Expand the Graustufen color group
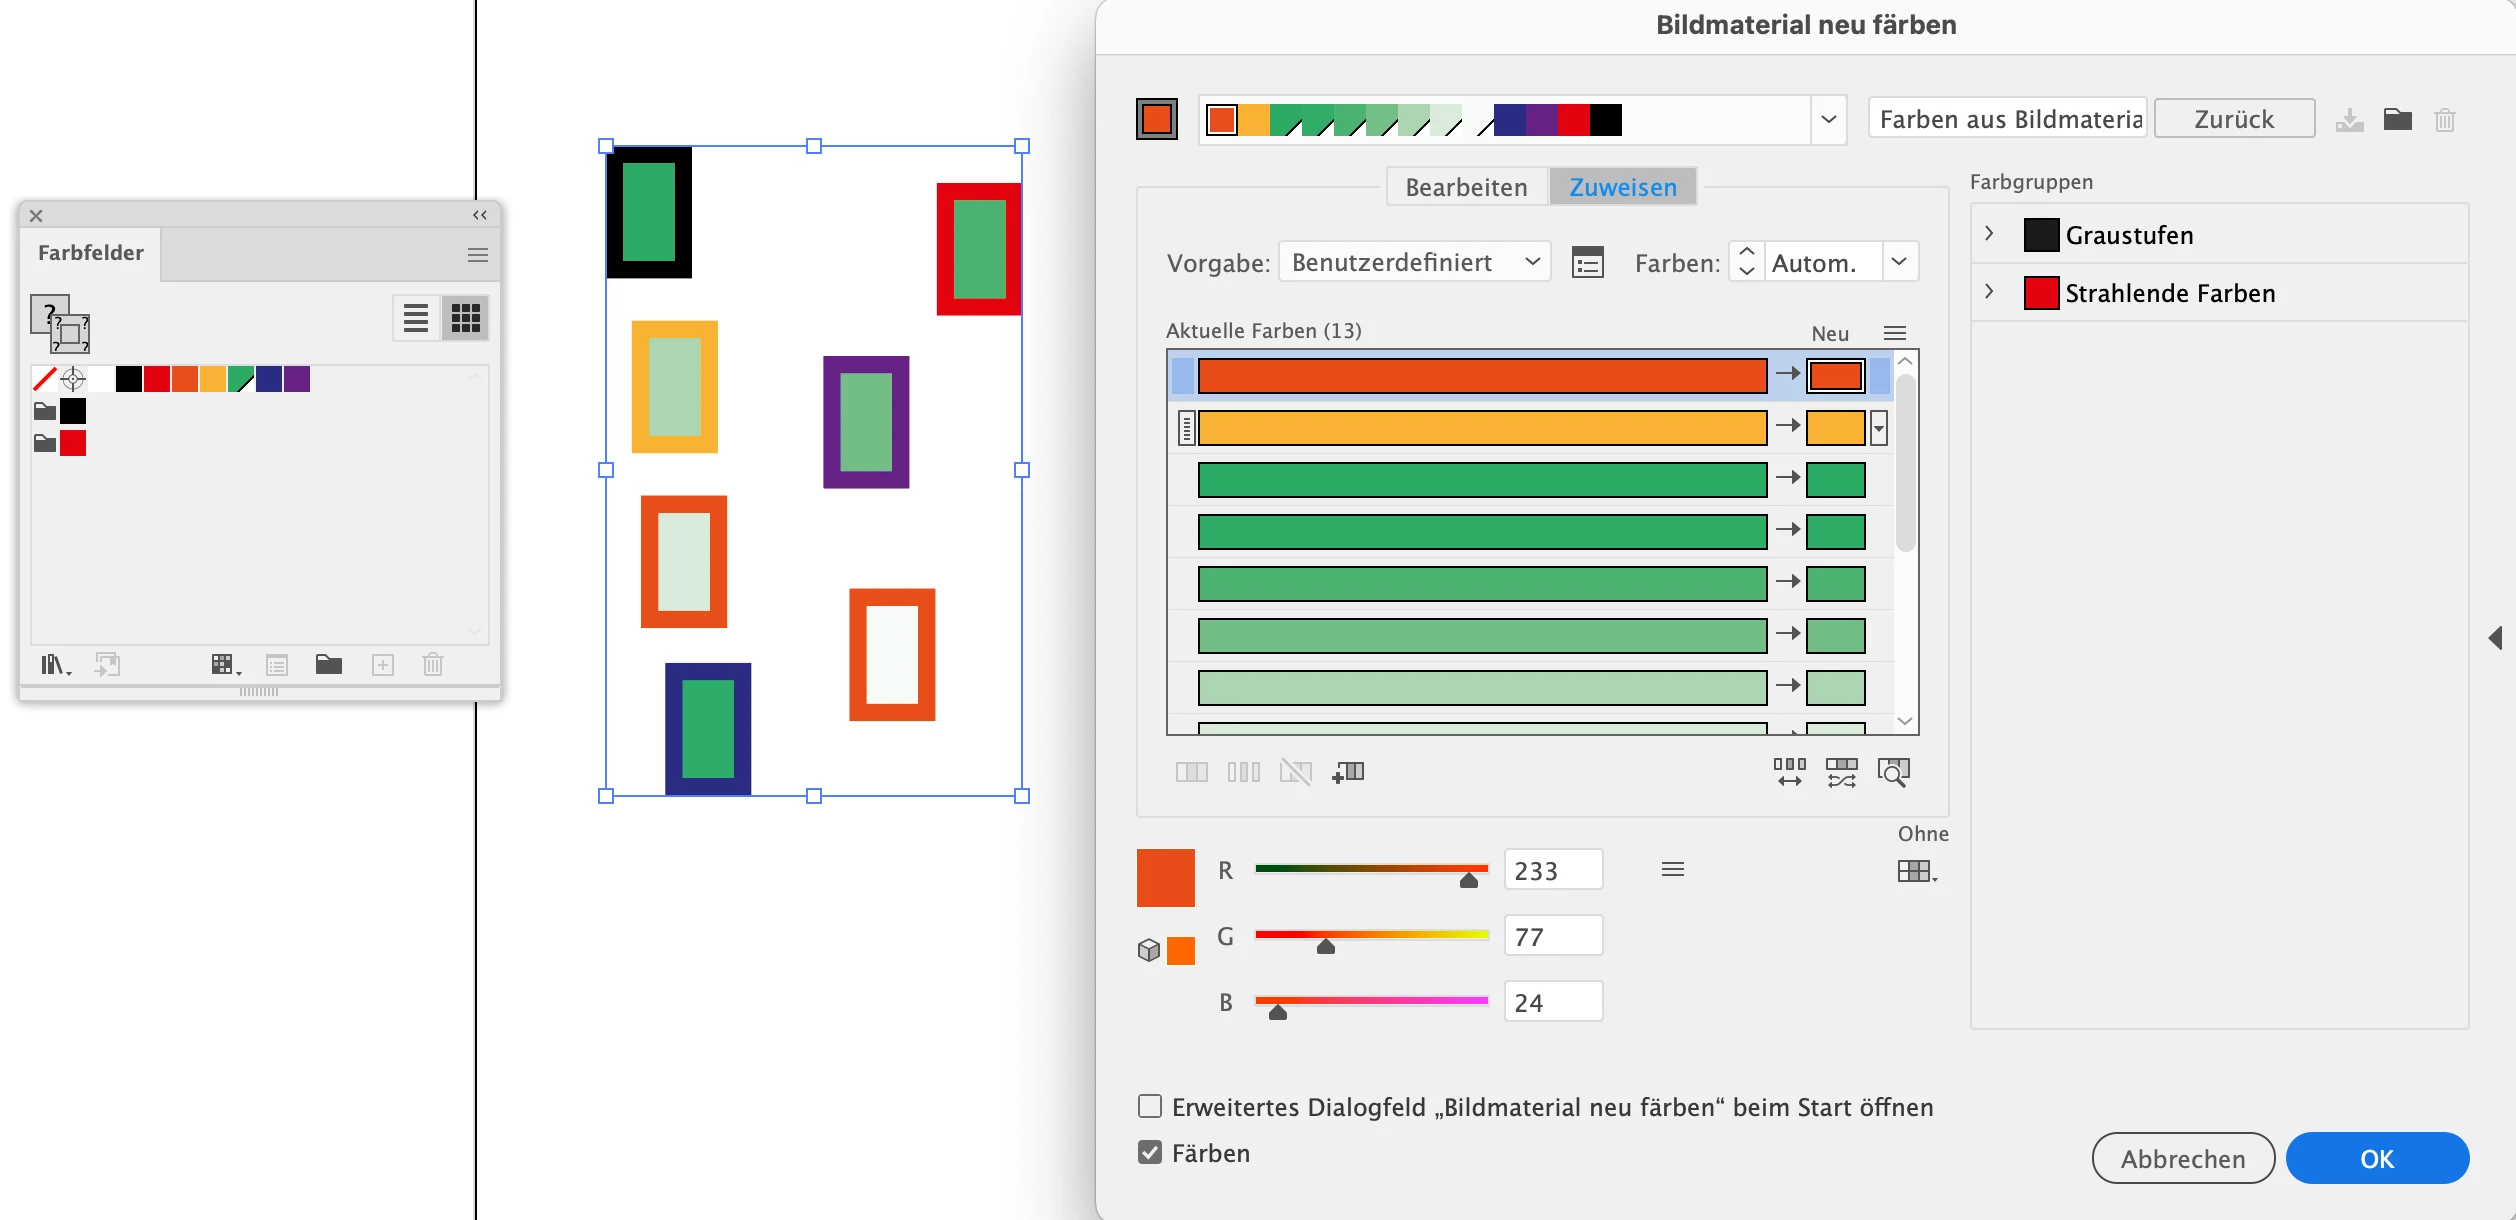 (x=1989, y=234)
